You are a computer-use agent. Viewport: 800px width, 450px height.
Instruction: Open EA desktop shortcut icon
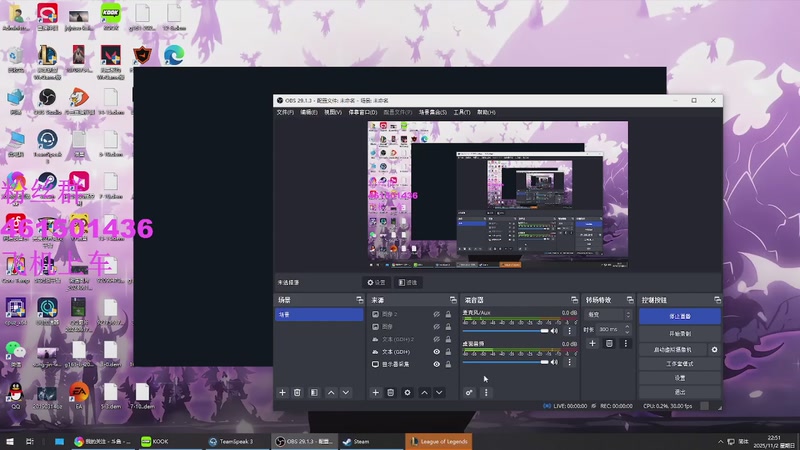[79, 396]
